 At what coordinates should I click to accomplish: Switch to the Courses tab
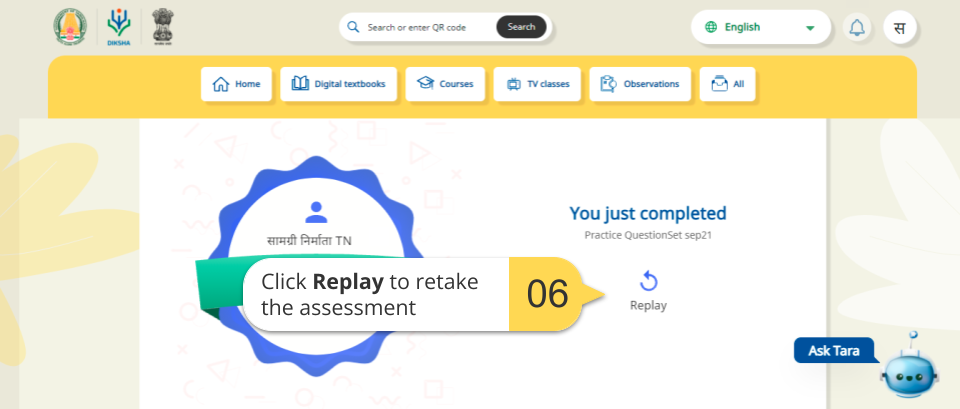445,84
